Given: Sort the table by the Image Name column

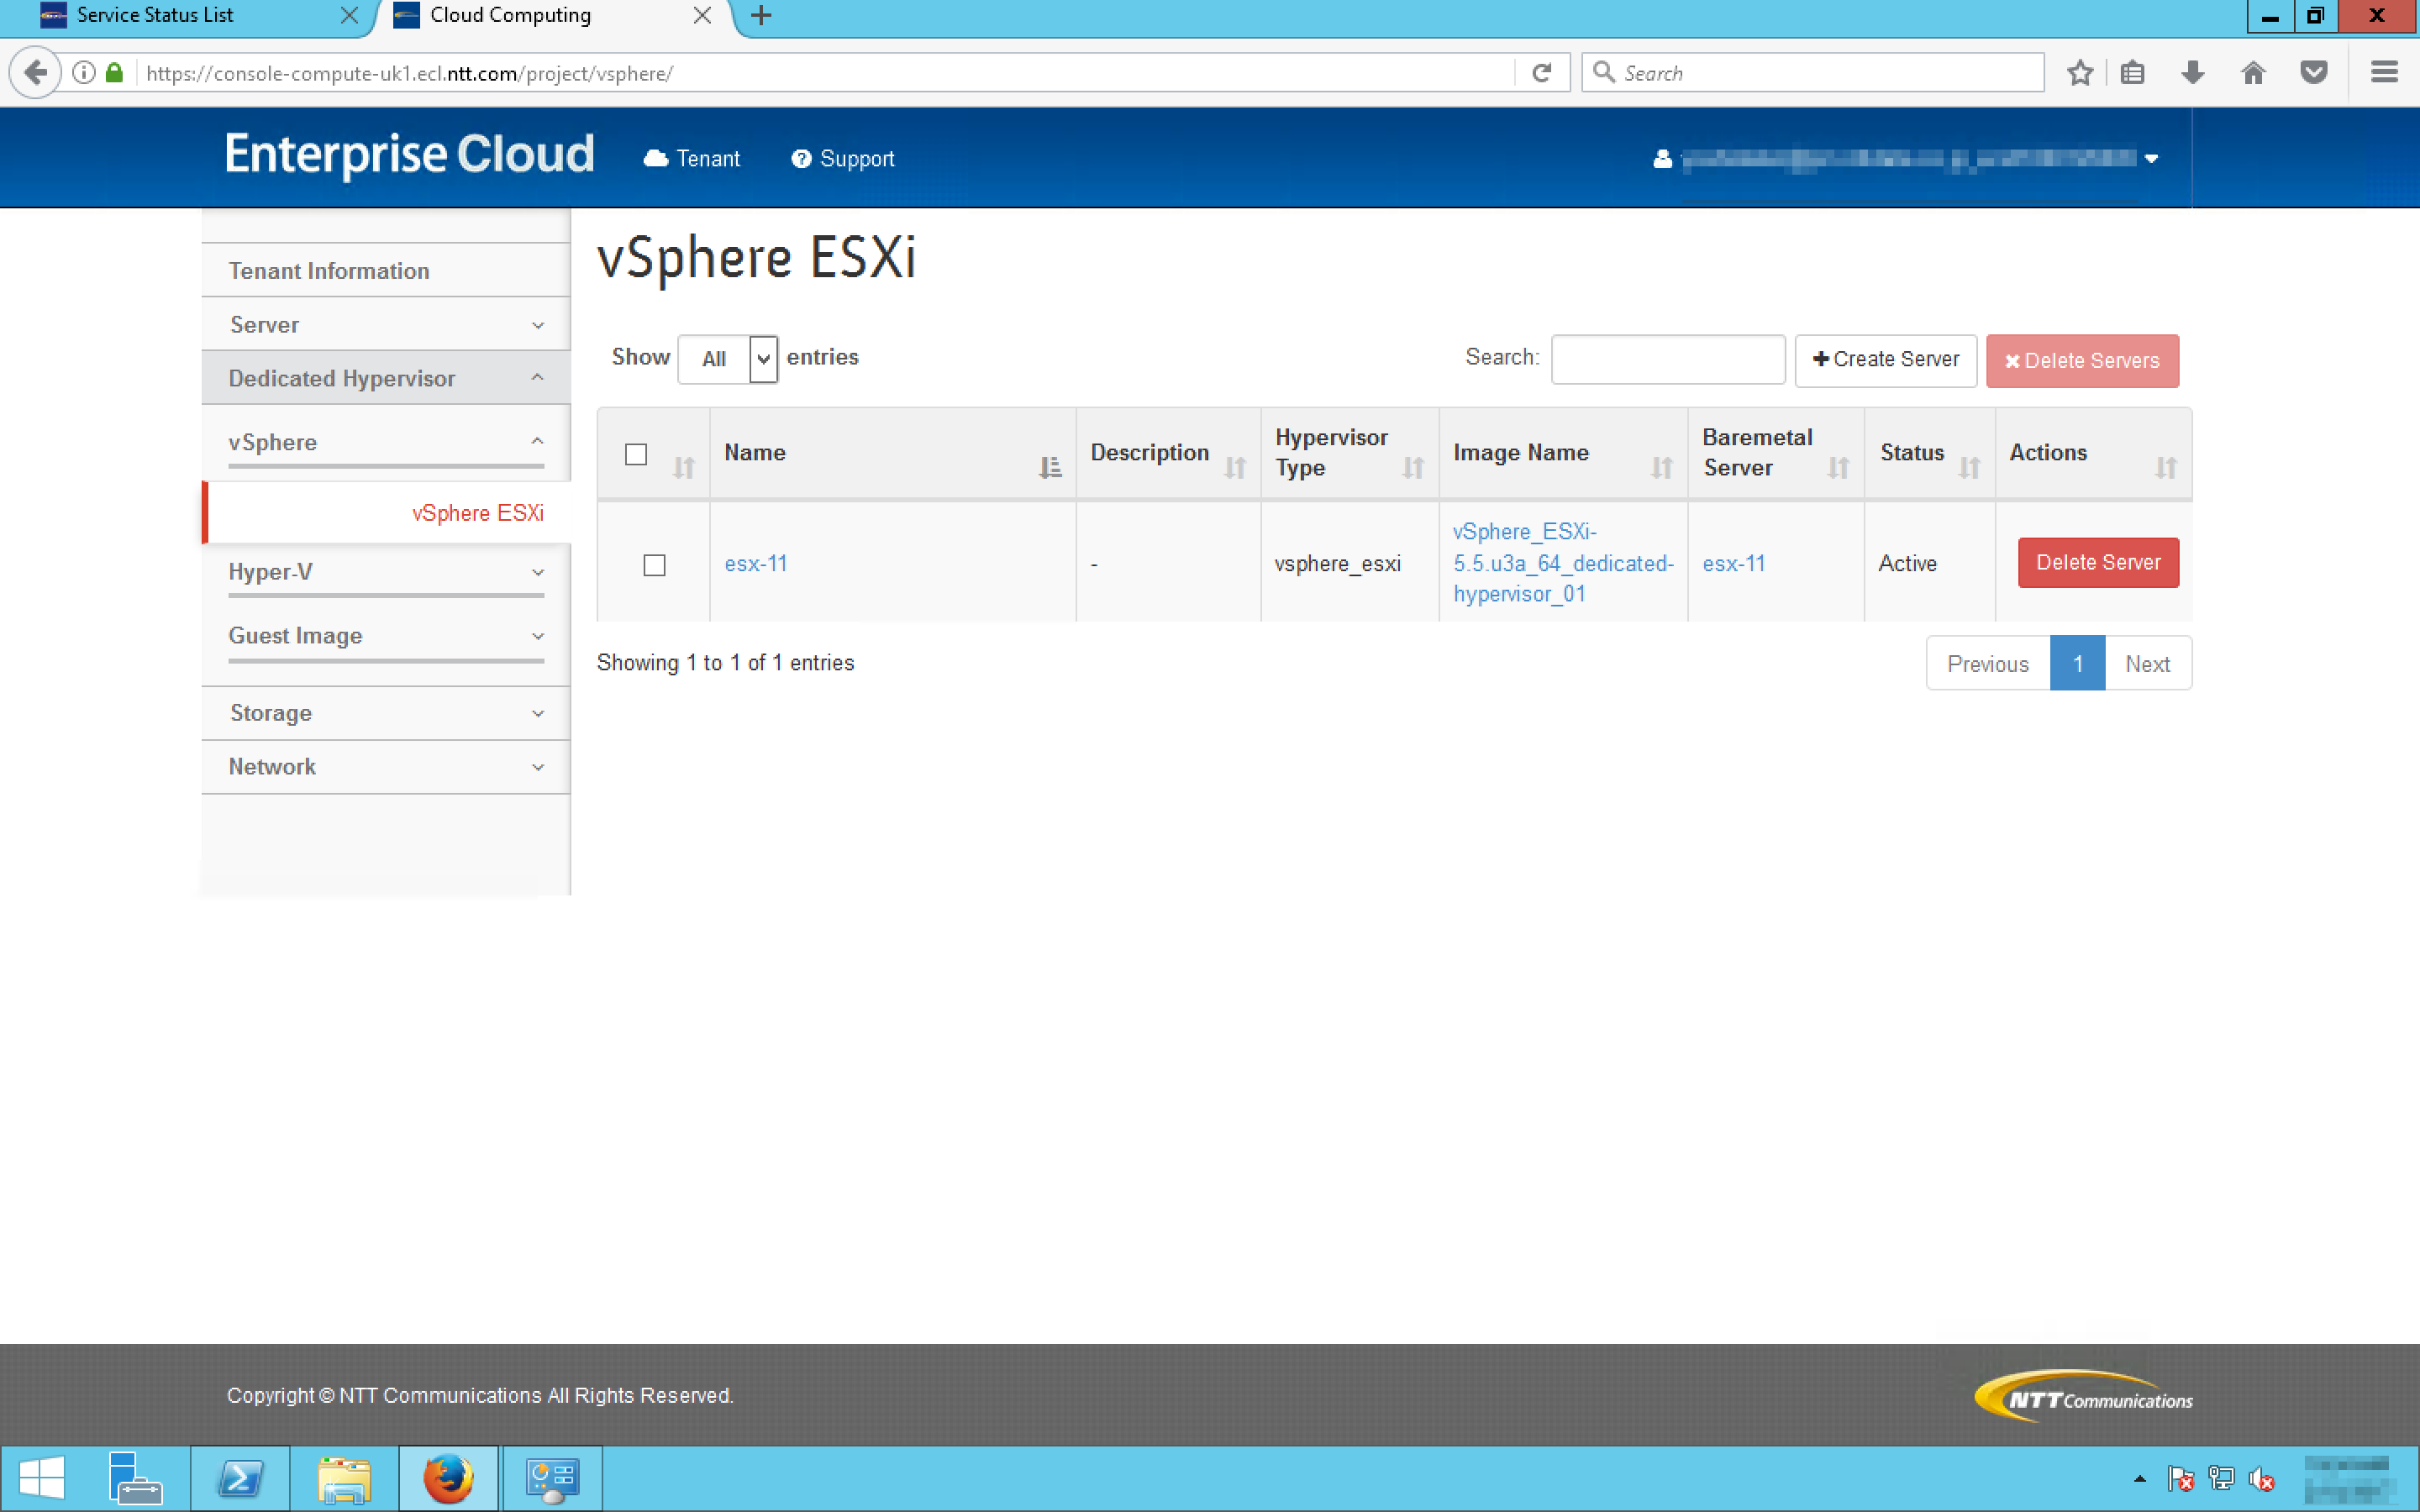Looking at the screenshot, I should tap(1563, 453).
